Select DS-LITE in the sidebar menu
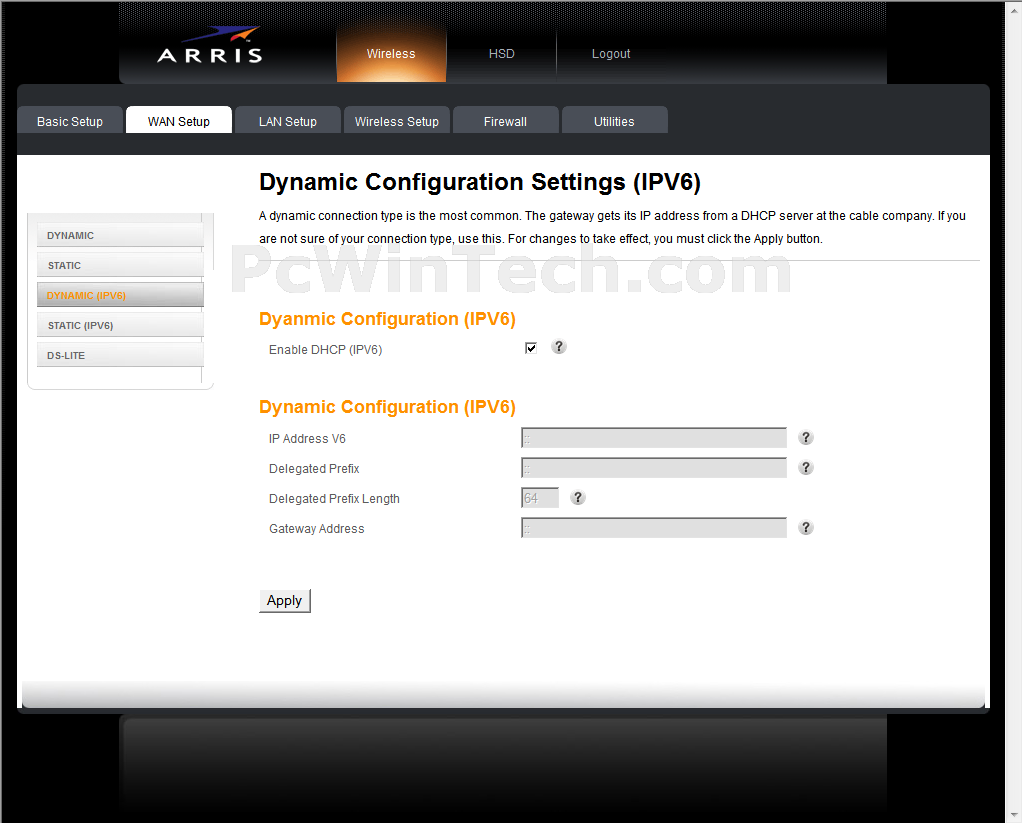This screenshot has width=1022, height=823. click(120, 355)
